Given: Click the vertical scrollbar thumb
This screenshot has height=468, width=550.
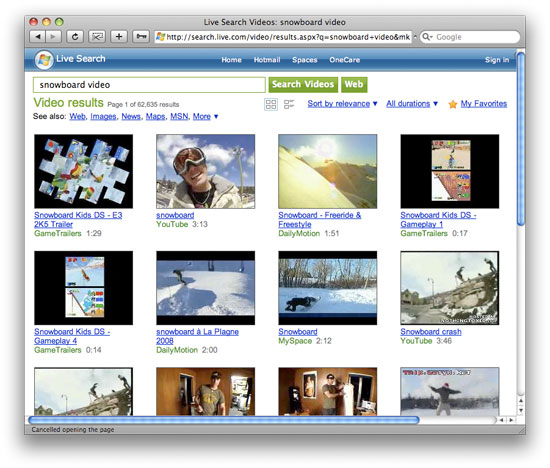Looking at the screenshot, I should [x=521, y=139].
